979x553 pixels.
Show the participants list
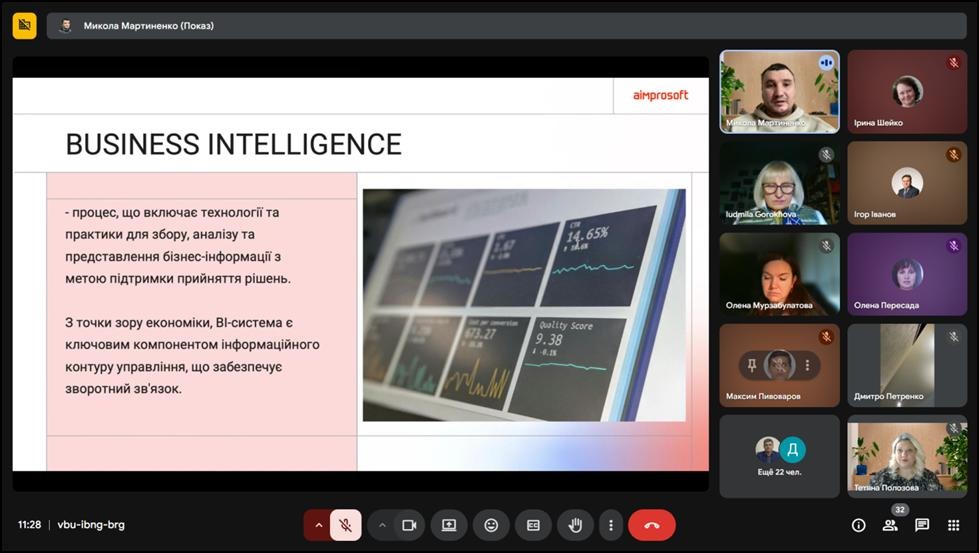pos(890,525)
